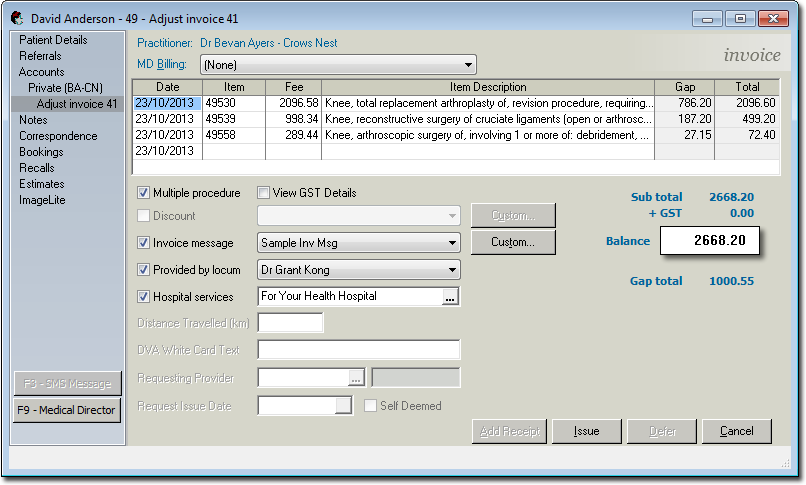The width and height of the screenshot is (806, 485).
Task: Select Patient Details in sidebar
Action: click(53, 40)
